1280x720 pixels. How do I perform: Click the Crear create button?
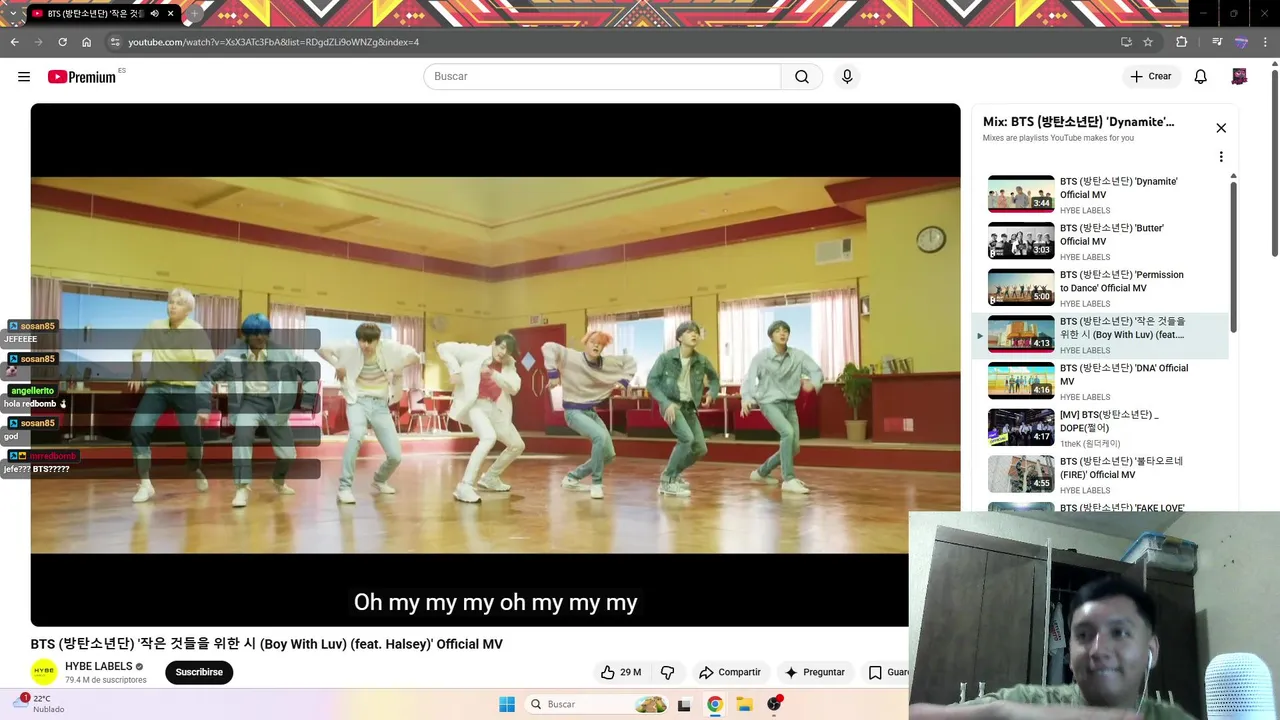(1151, 77)
